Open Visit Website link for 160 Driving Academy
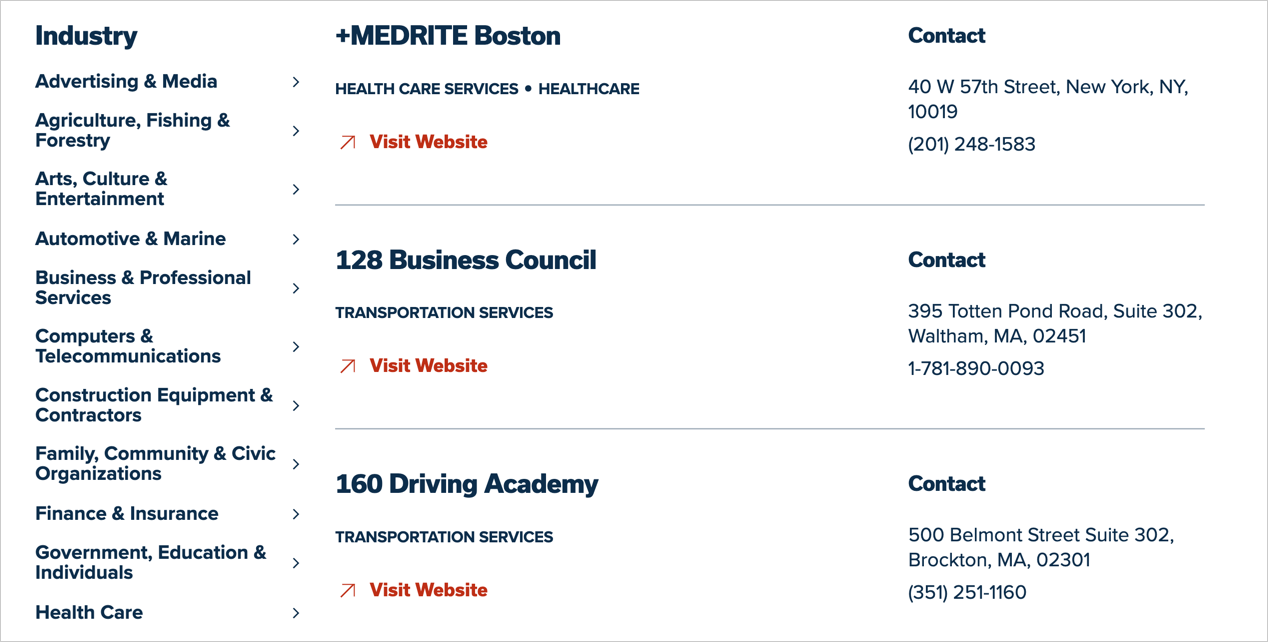The width and height of the screenshot is (1268, 642). 429,590
